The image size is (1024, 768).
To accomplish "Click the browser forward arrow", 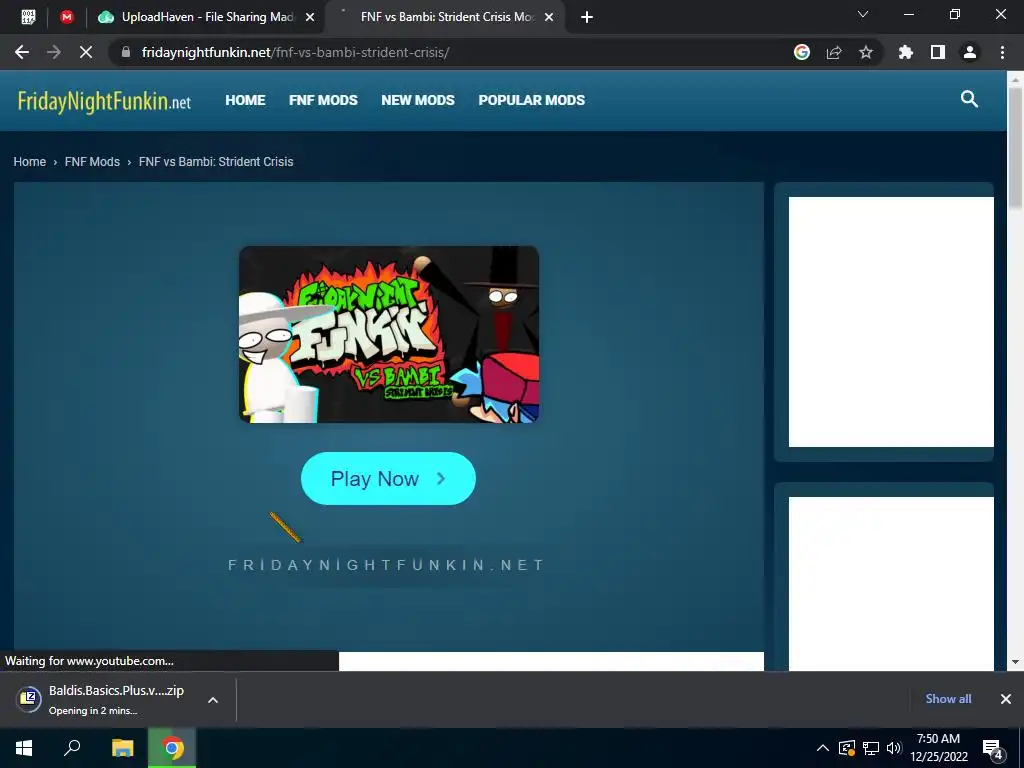I will [x=54, y=52].
